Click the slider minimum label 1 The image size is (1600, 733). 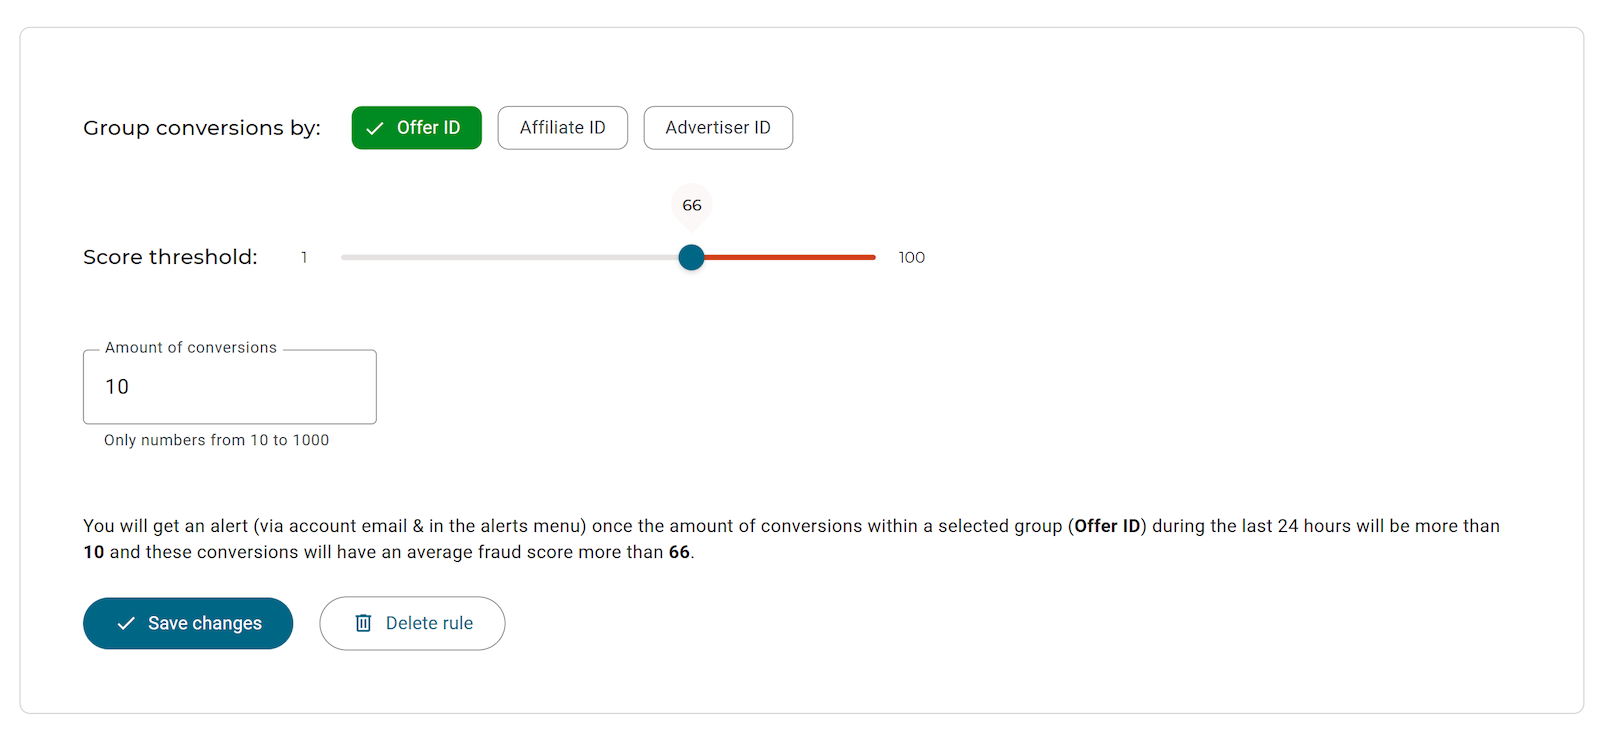tap(304, 257)
